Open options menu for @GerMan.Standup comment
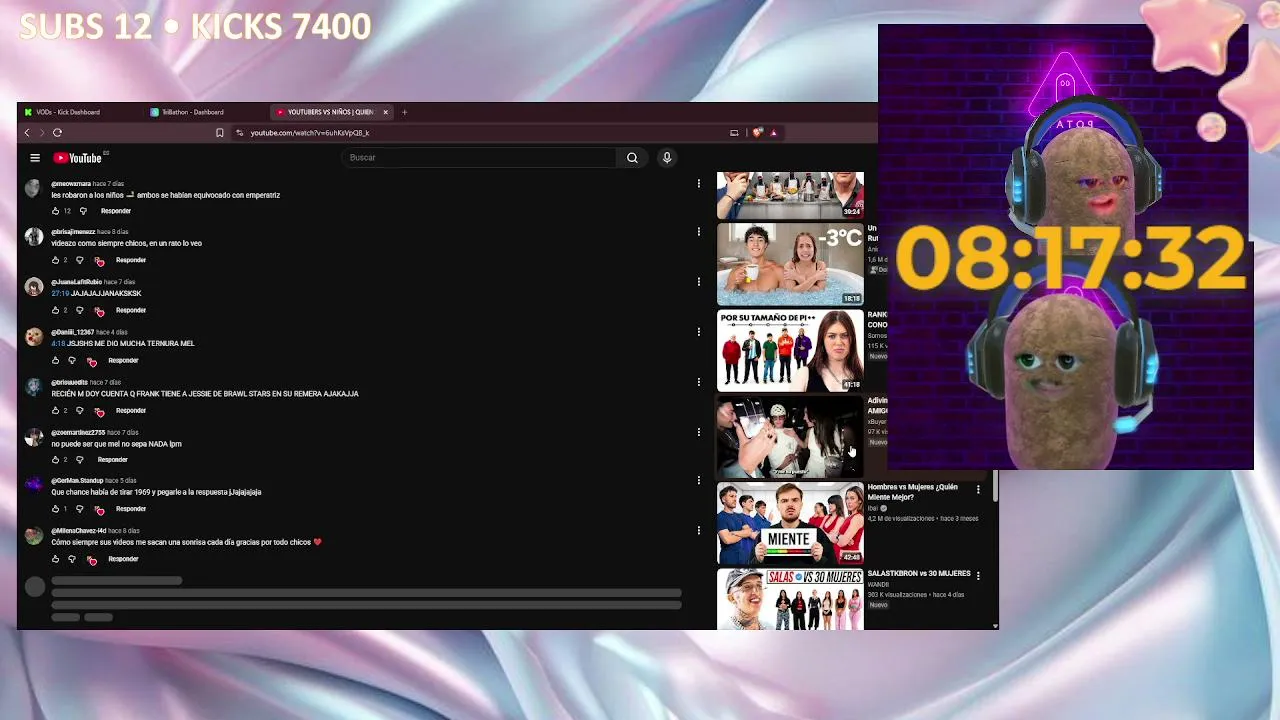 coord(698,480)
